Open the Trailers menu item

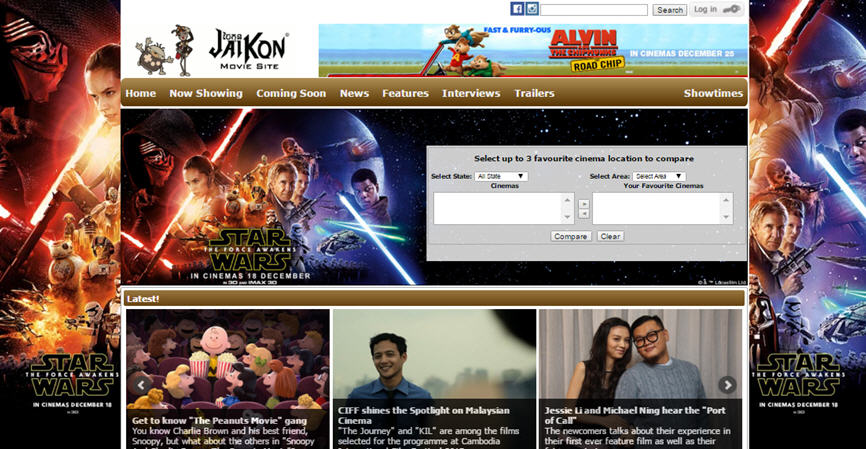[x=534, y=93]
